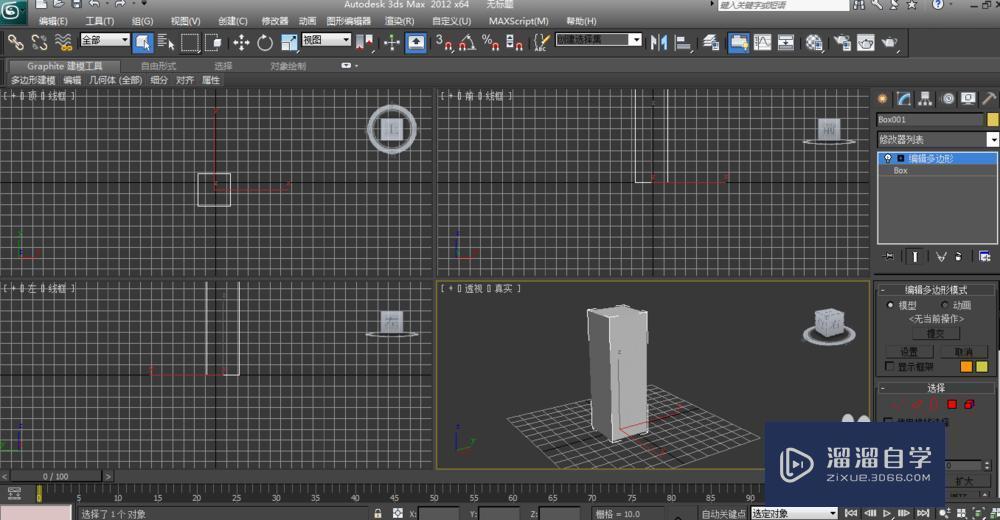This screenshot has height=520, width=1000.
Task: Activate the Rotate tool
Action: point(265,42)
